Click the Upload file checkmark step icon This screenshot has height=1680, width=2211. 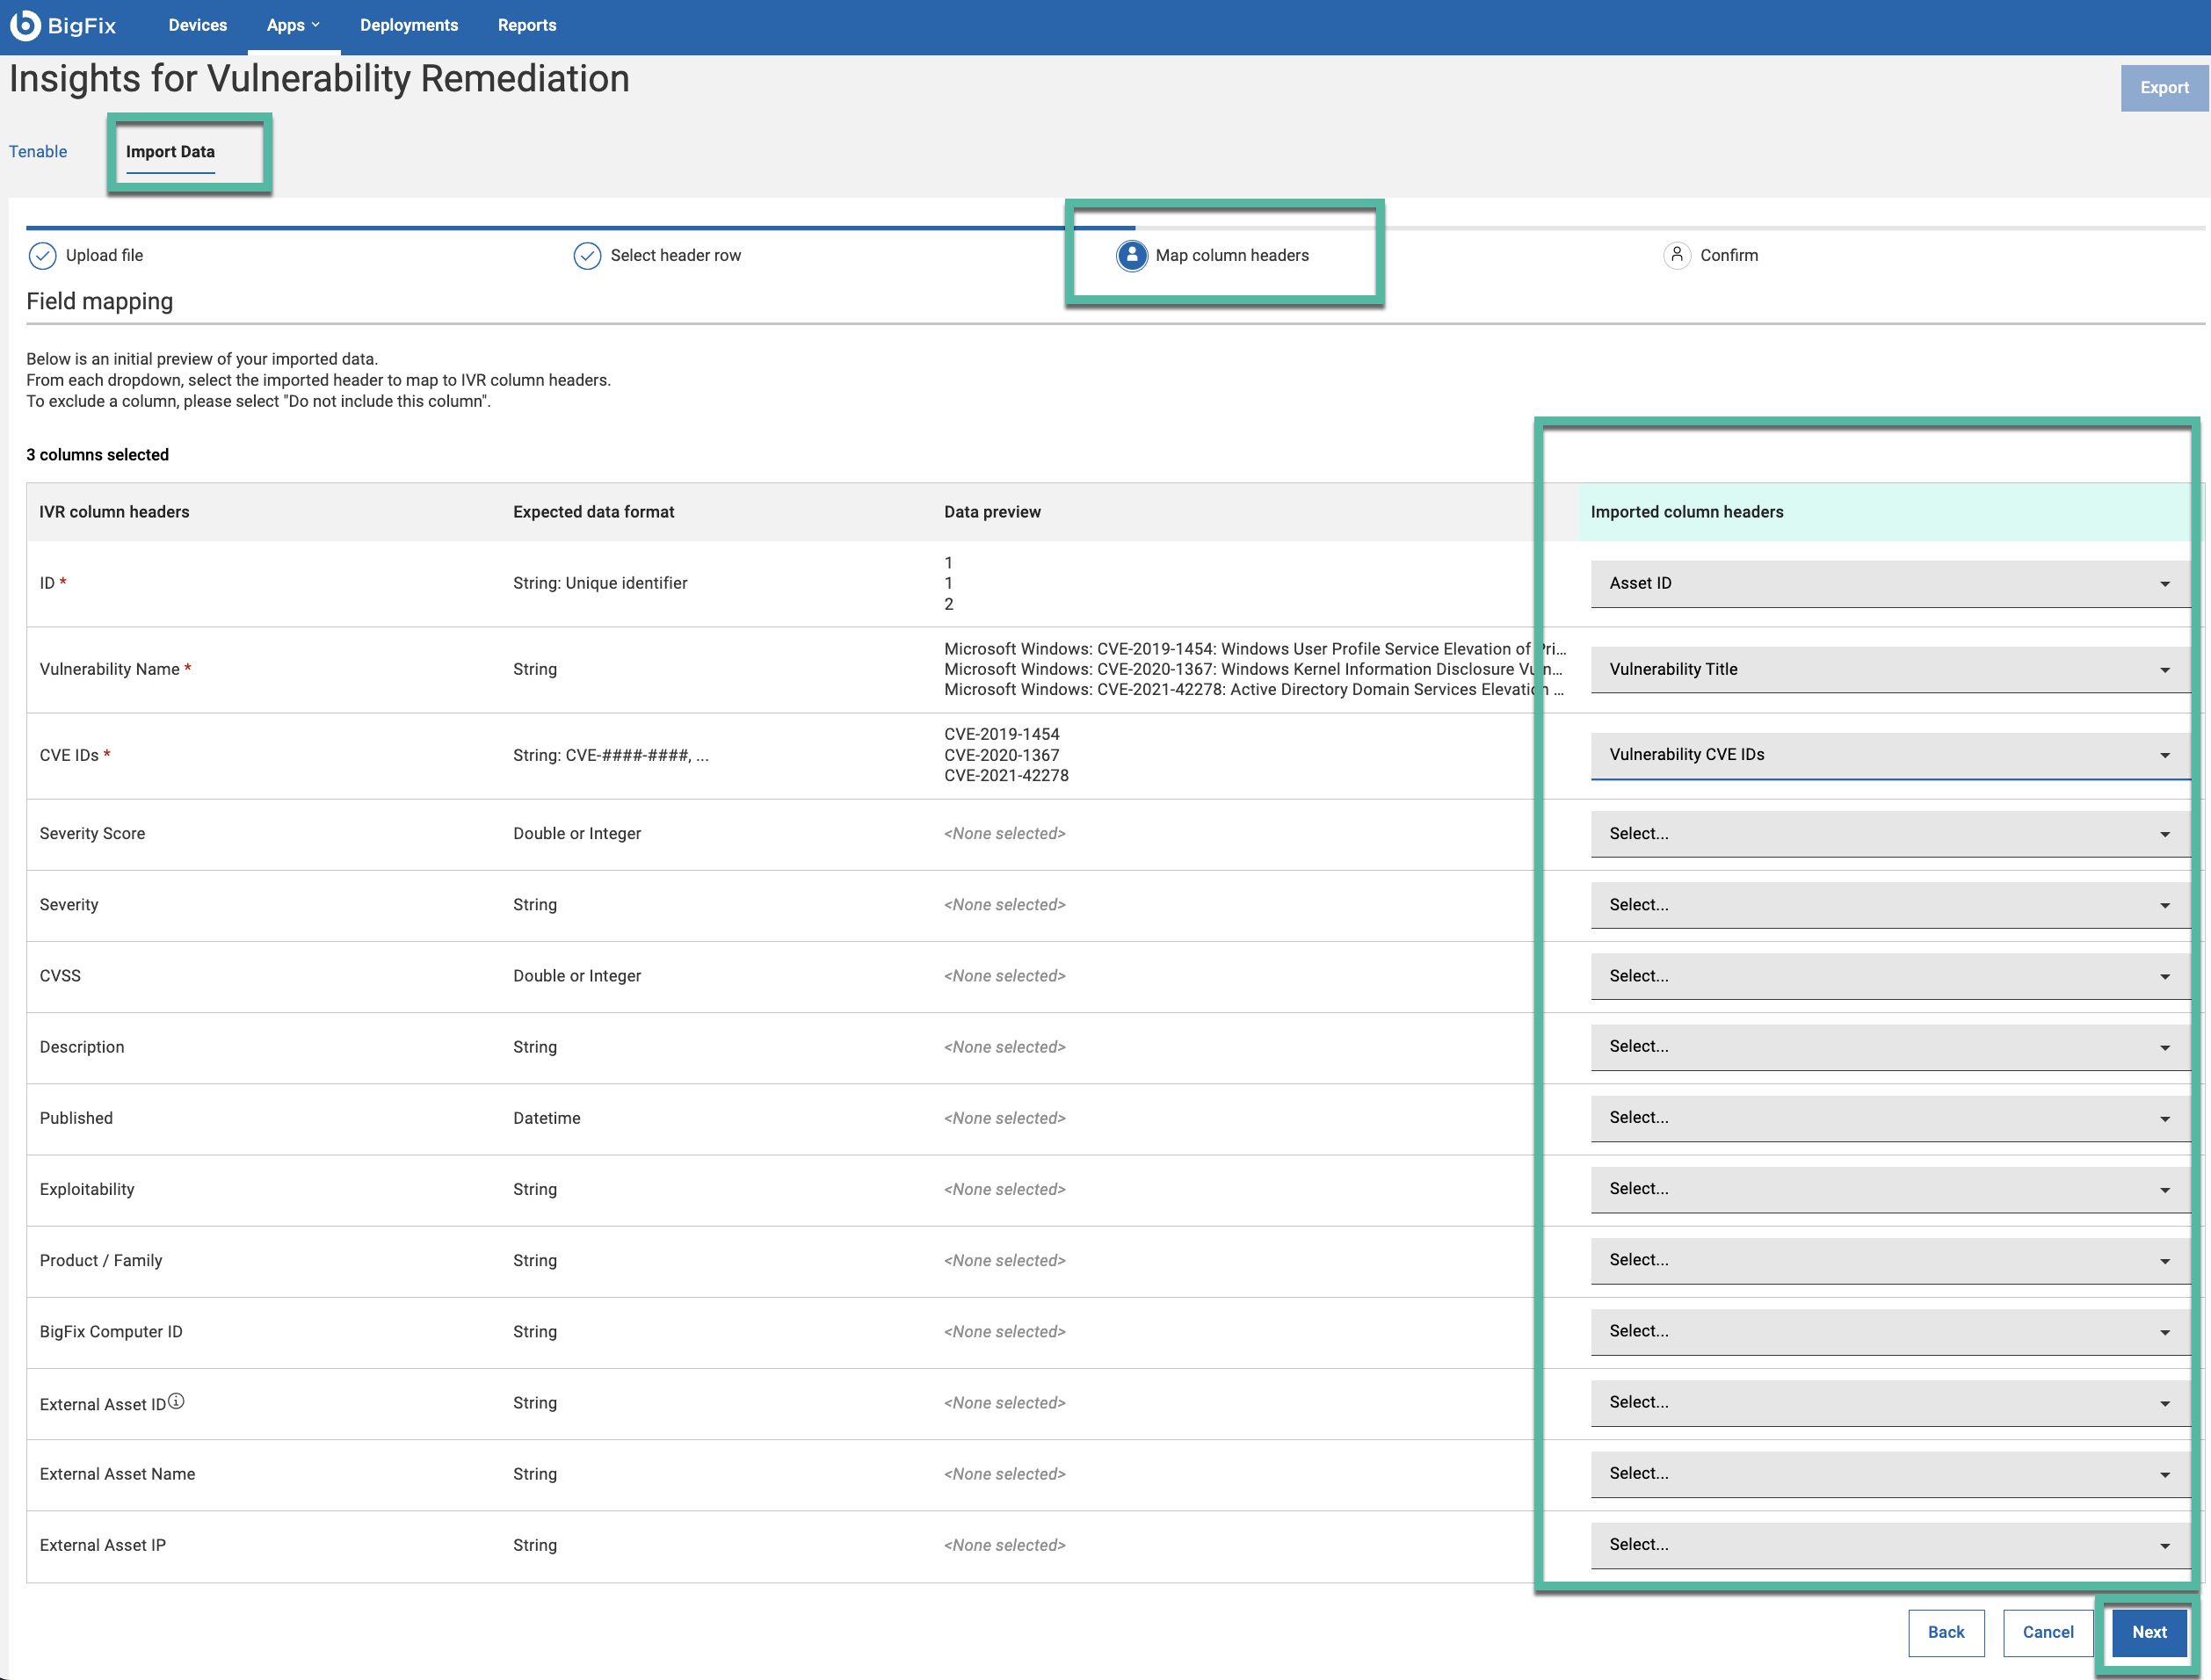[42, 256]
